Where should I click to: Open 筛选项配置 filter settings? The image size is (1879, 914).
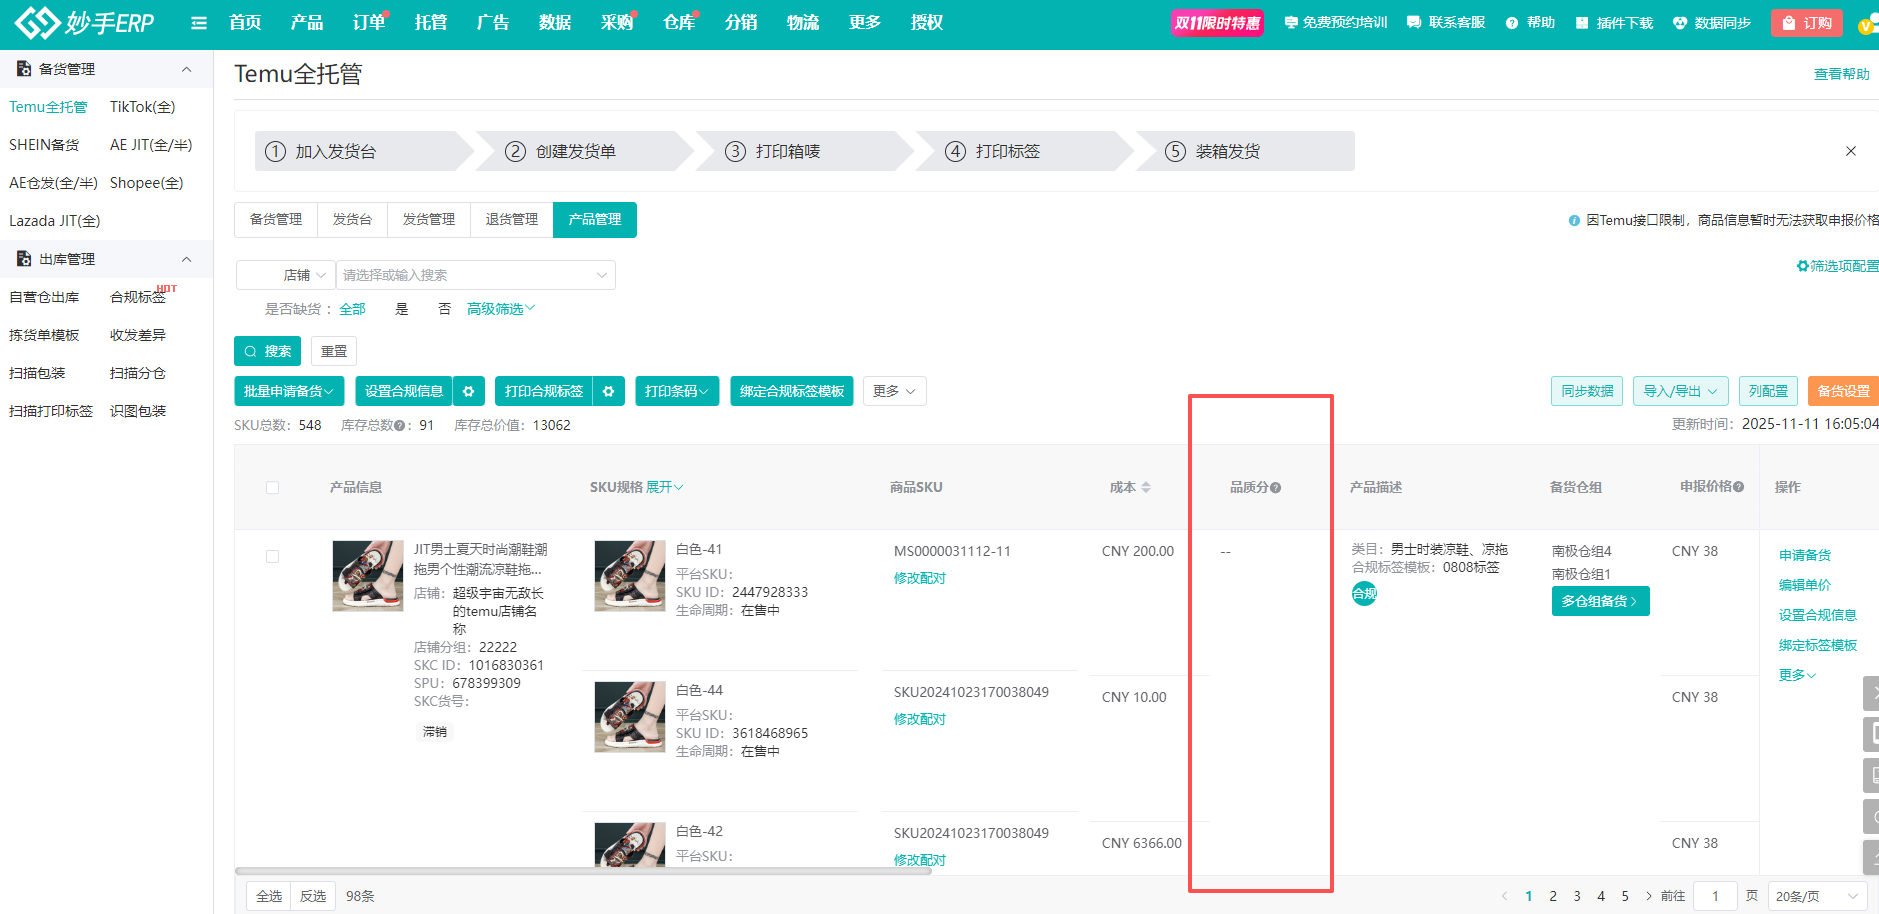[1837, 266]
